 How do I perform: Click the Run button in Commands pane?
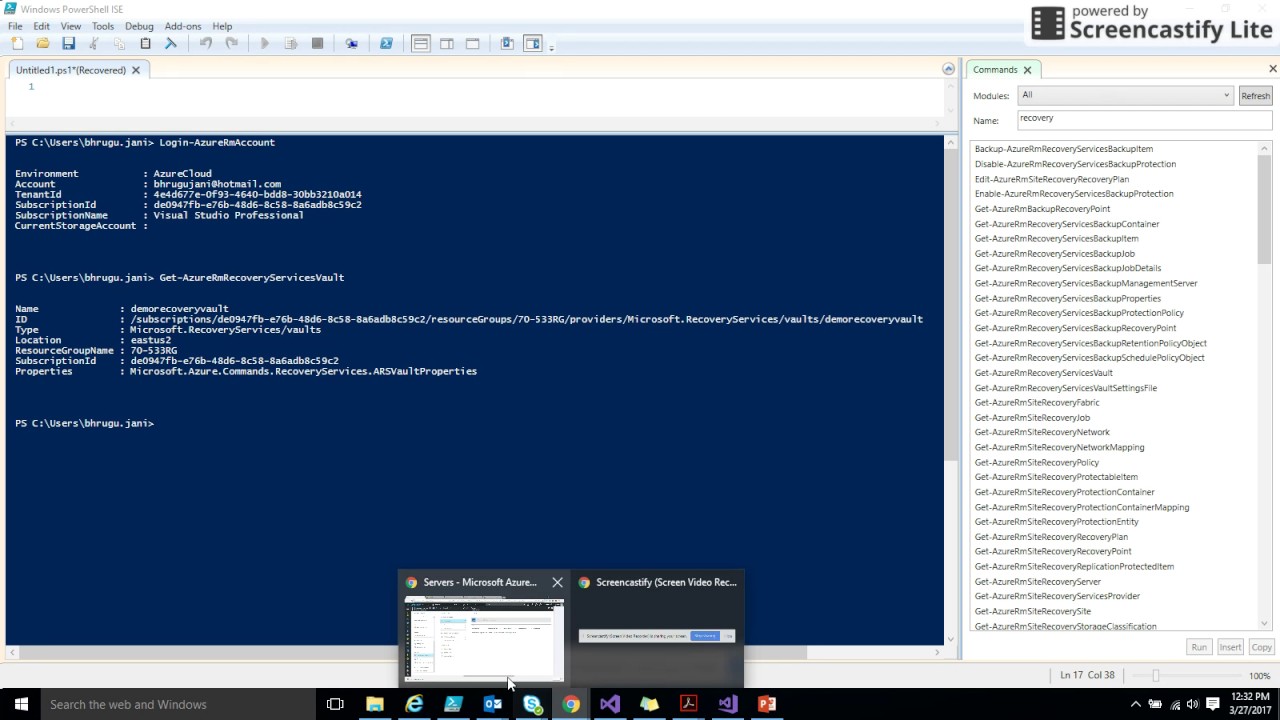1199,647
